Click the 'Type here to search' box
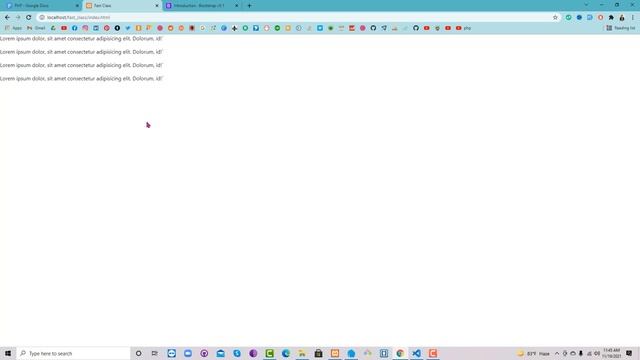Viewport: 640px width, 360px height. click(73, 353)
